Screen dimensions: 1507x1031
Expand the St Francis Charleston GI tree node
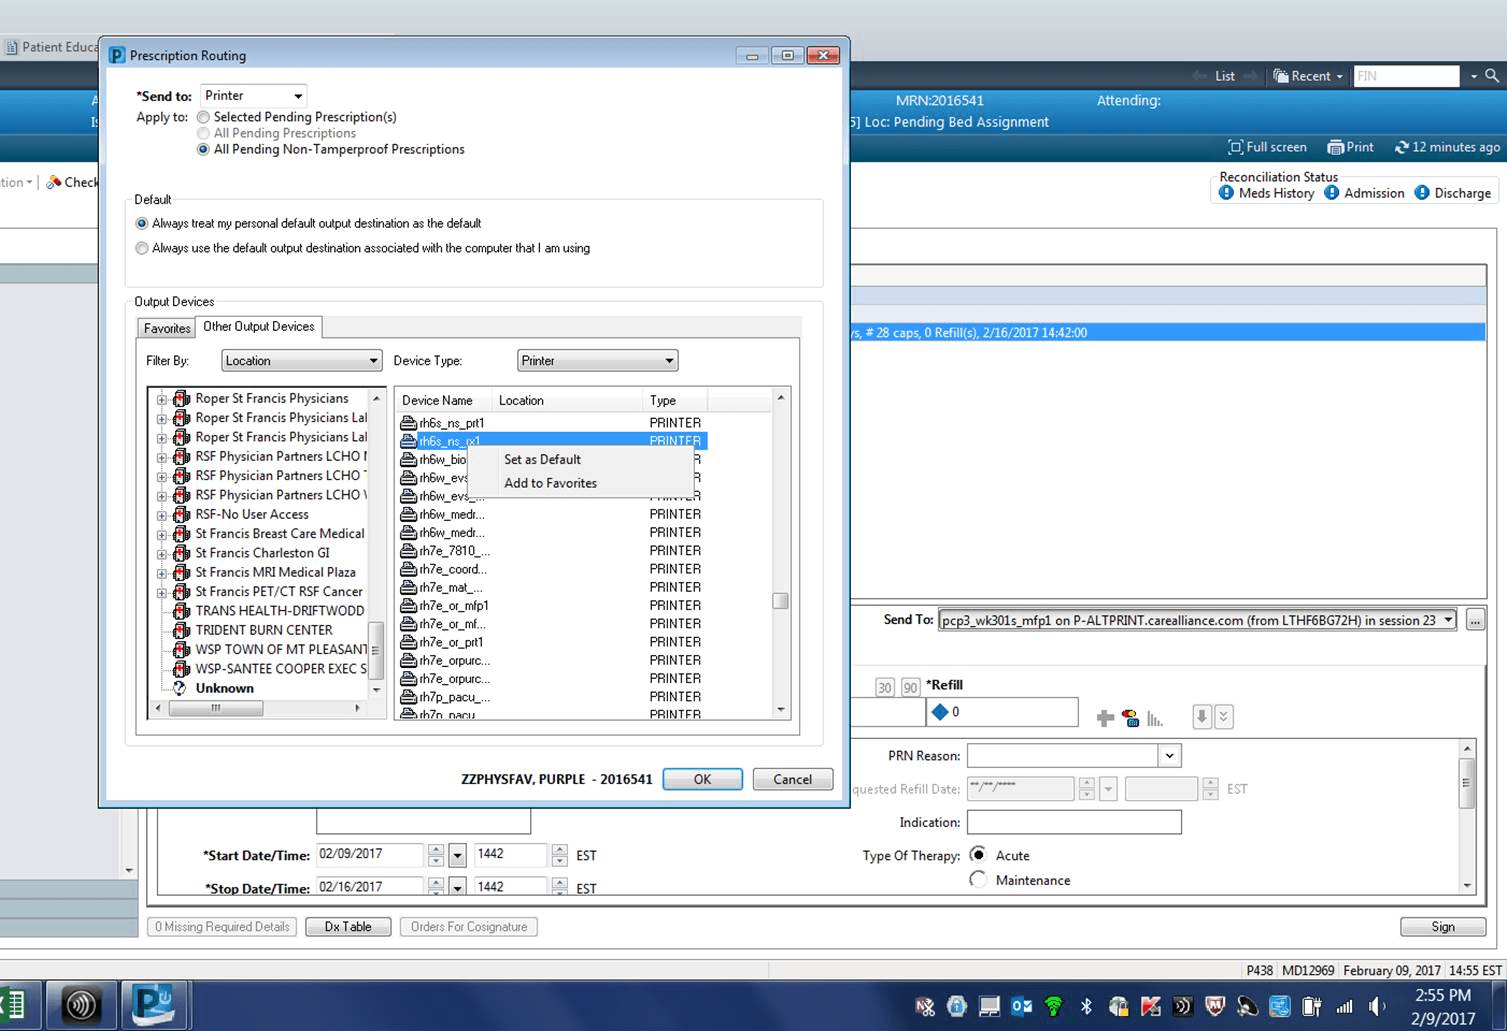point(162,554)
